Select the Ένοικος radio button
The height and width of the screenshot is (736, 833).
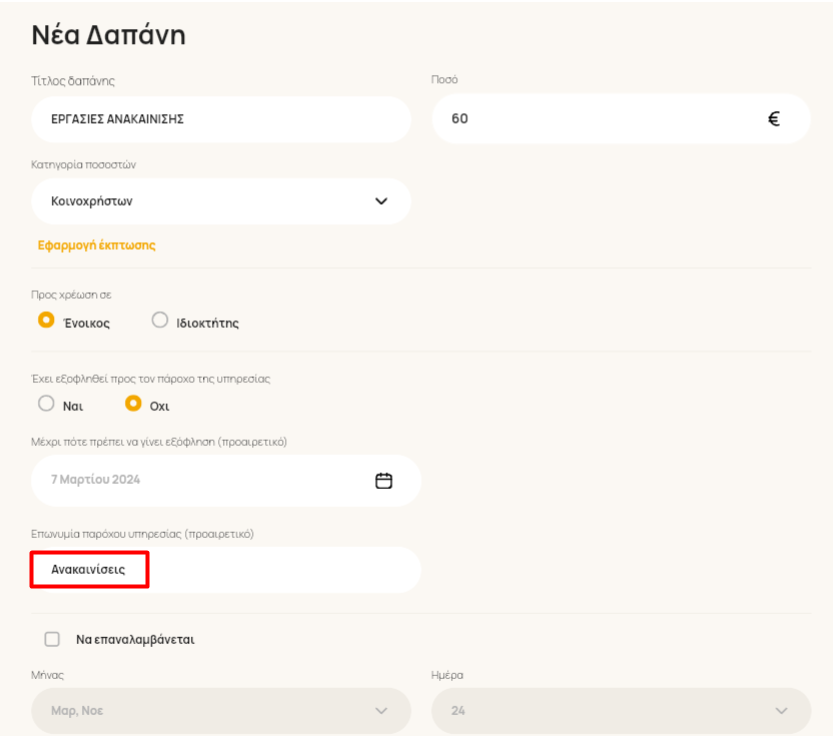pos(46,320)
